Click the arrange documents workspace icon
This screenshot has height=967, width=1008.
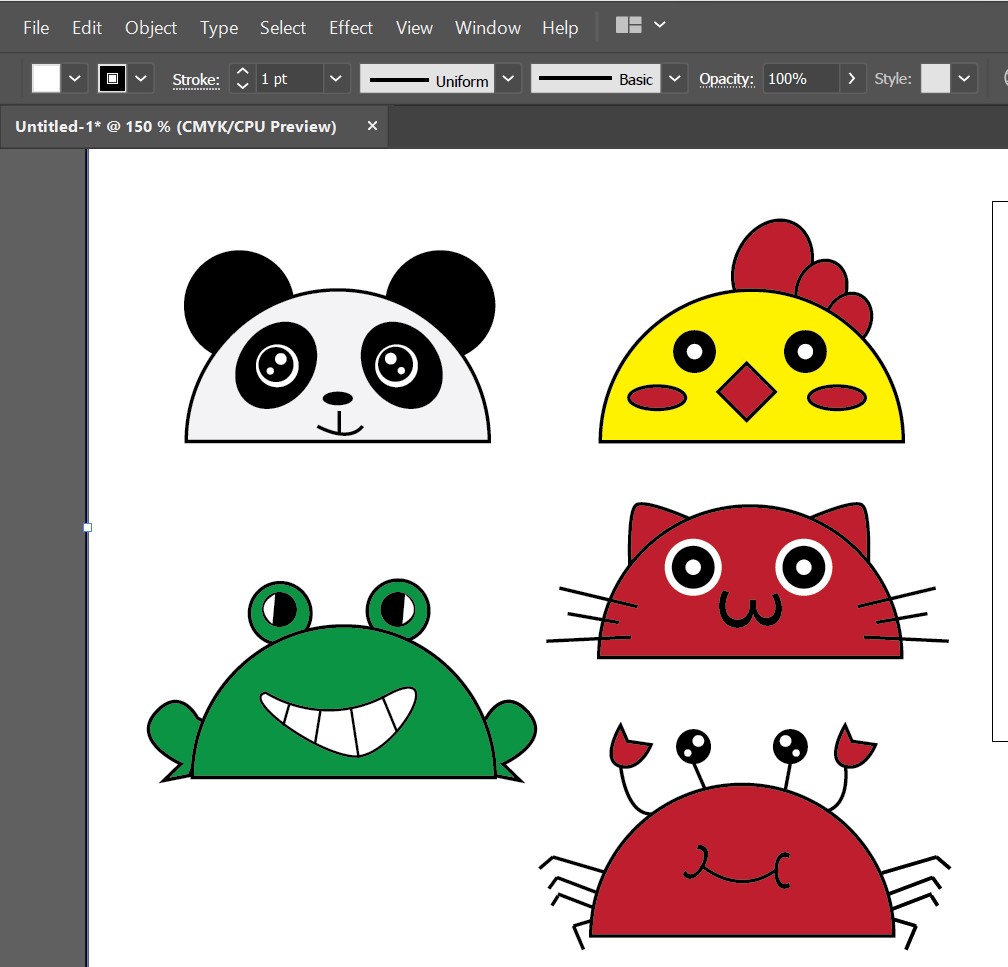pos(629,26)
